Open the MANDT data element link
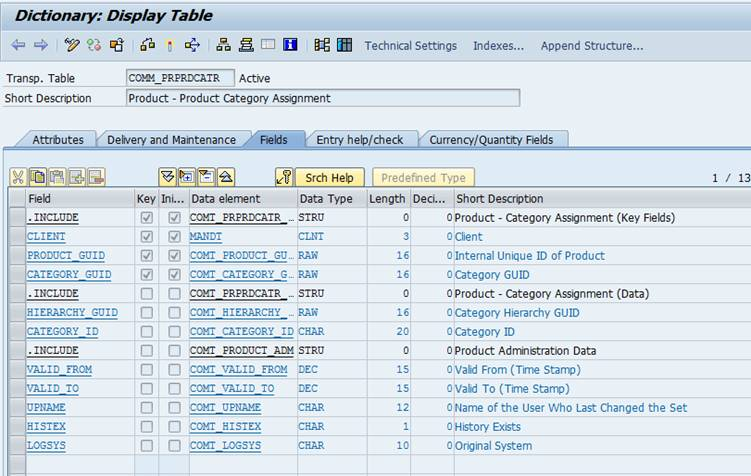This screenshot has width=751, height=476. coord(205,237)
